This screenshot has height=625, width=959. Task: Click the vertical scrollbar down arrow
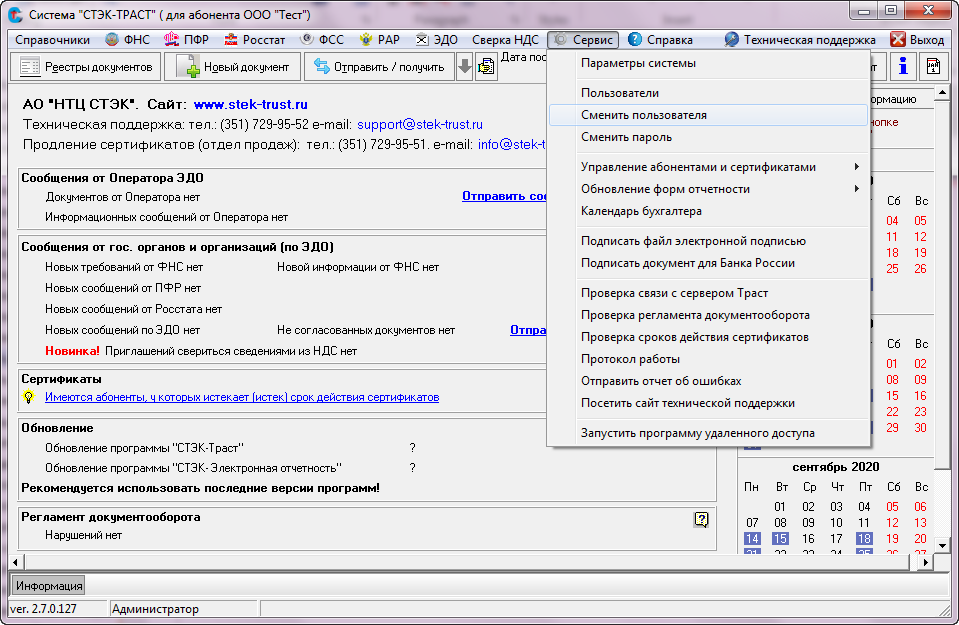[942, 546]
